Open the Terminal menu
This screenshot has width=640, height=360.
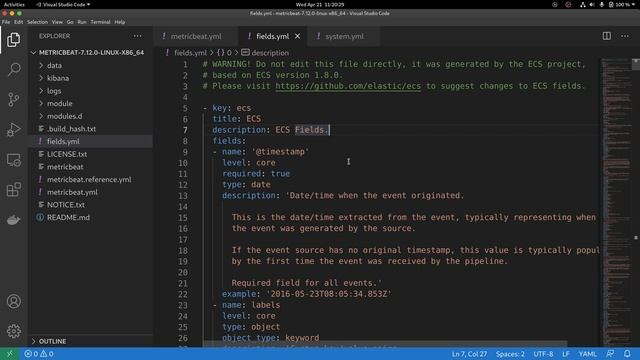[100, 22]
